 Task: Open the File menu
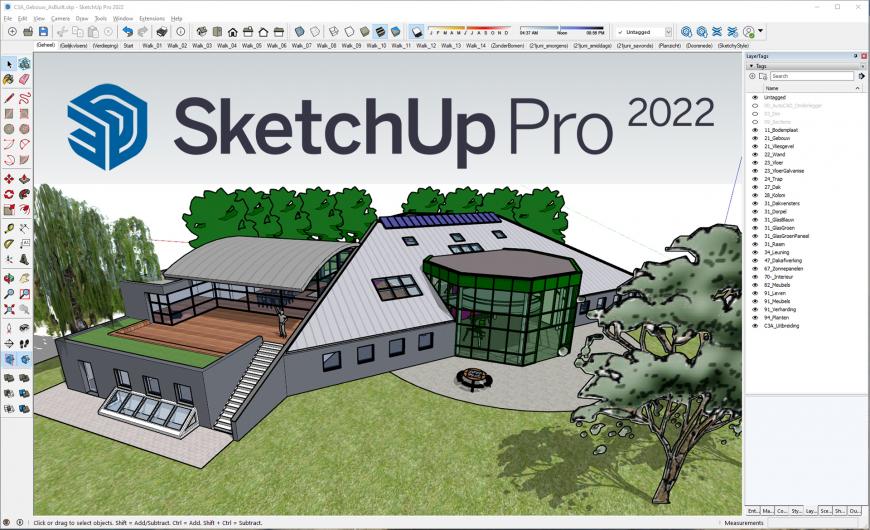[8, 18]
